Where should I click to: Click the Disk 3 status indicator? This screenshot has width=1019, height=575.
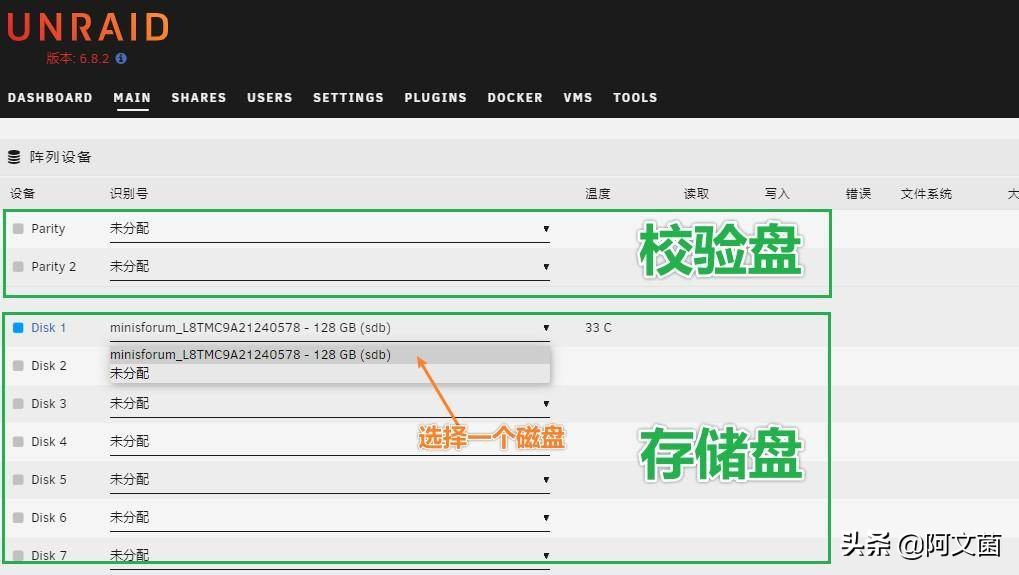point(18,403)
